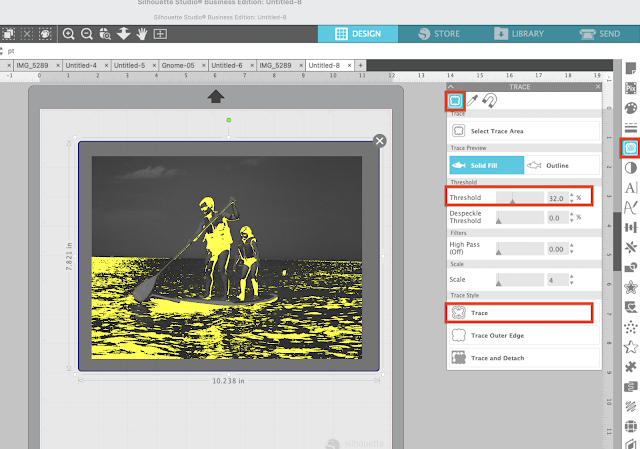Screen dimensions: 640x449
Task: Open the Offset star panel icon
Action: coord(631,287)
